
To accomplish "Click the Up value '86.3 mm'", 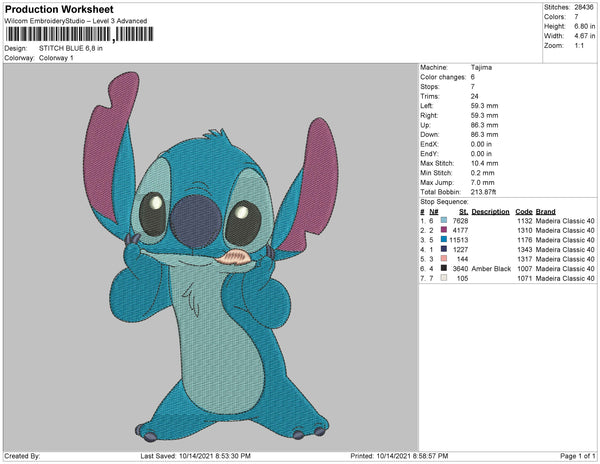I will [x=484, y=125].
